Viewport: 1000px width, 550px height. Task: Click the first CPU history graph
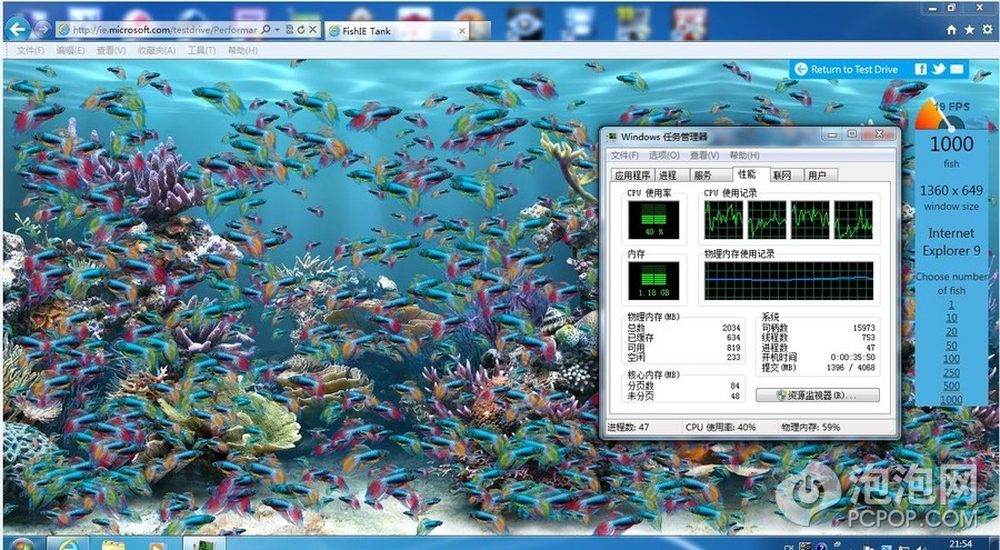click(x=723, y=220)
